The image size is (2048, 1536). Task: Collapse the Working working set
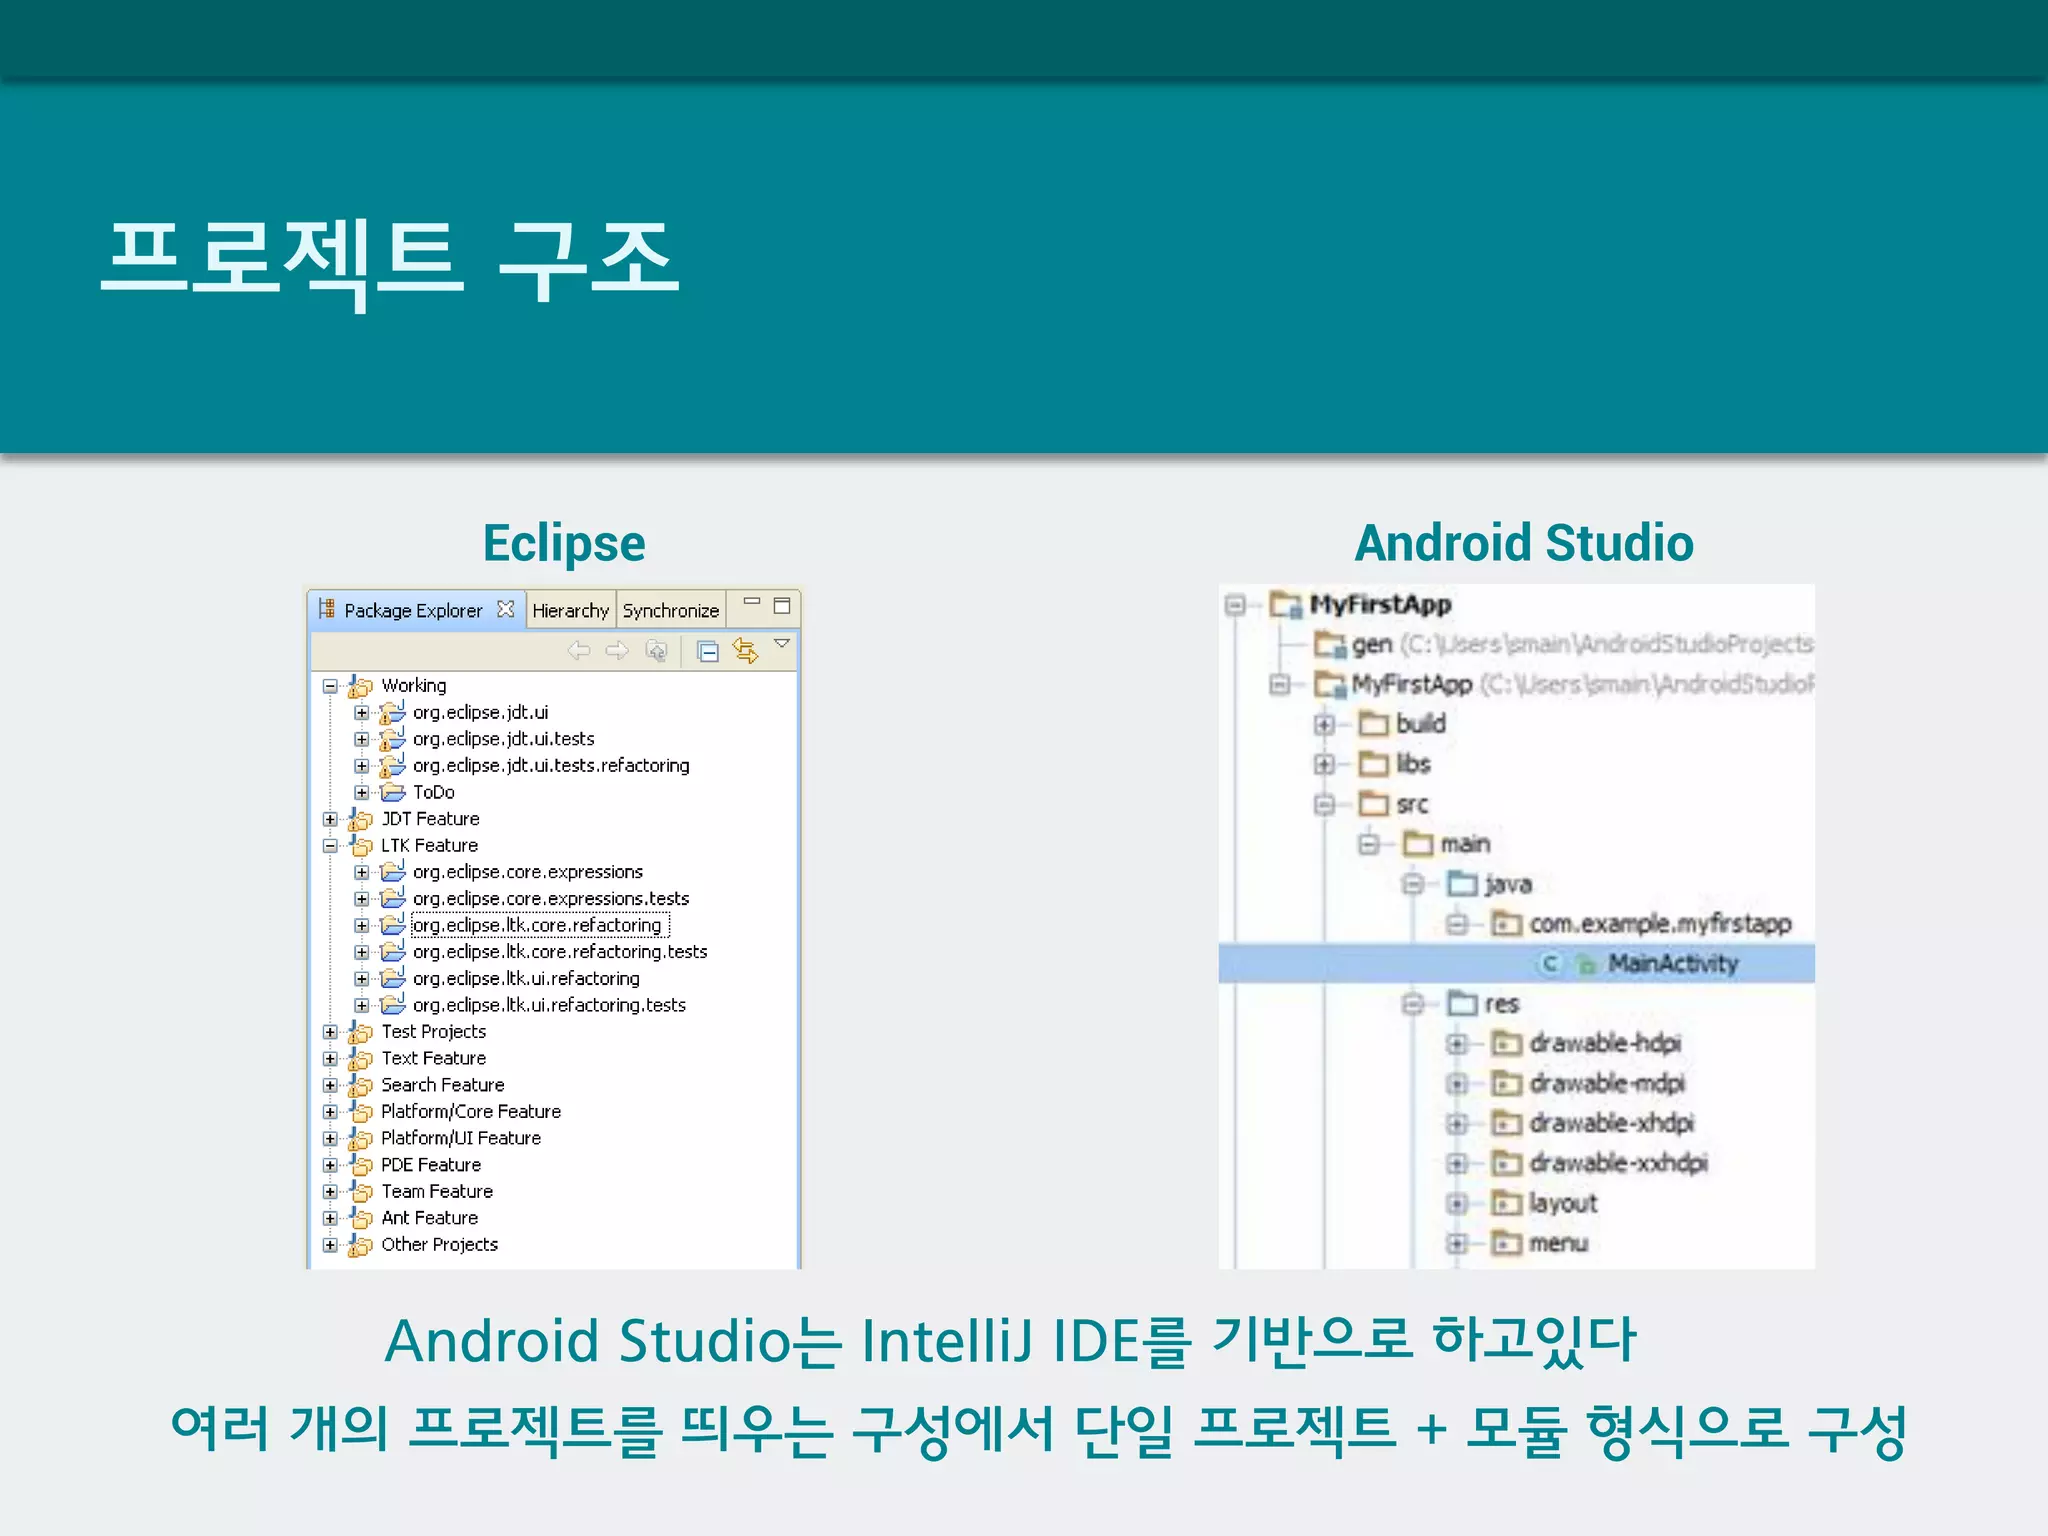coord(330,686)
